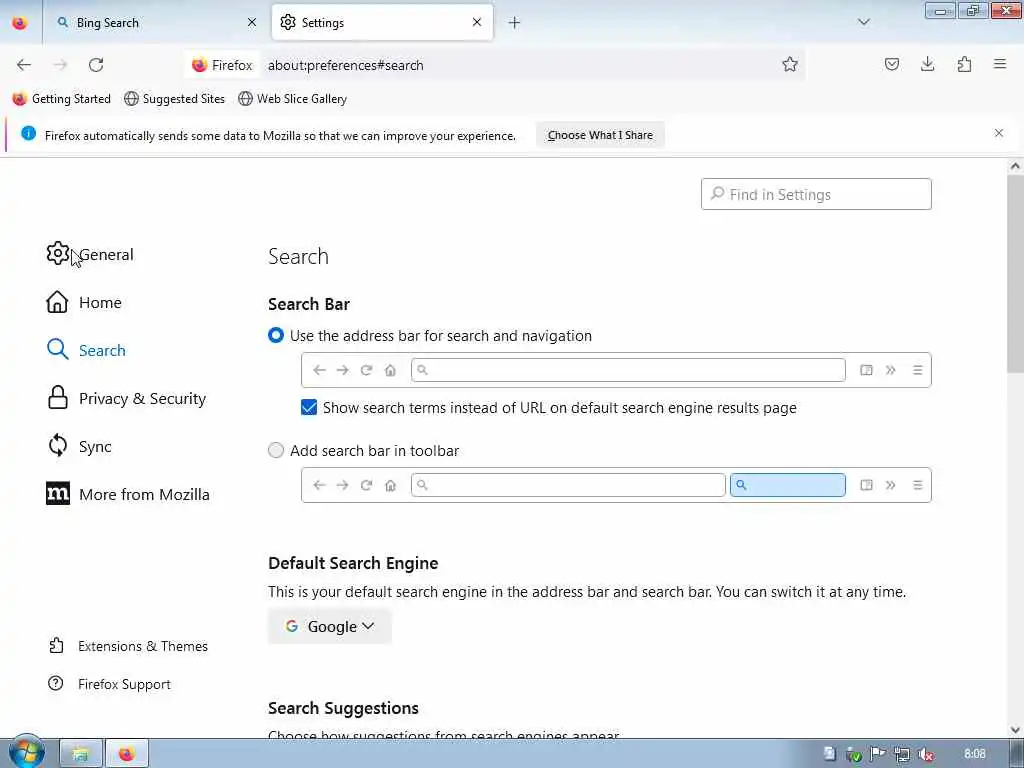Image resolution: width=1024 pixels, height=768 pixels.
Task: Bookmark this page with the star icon
Action: 790,64
